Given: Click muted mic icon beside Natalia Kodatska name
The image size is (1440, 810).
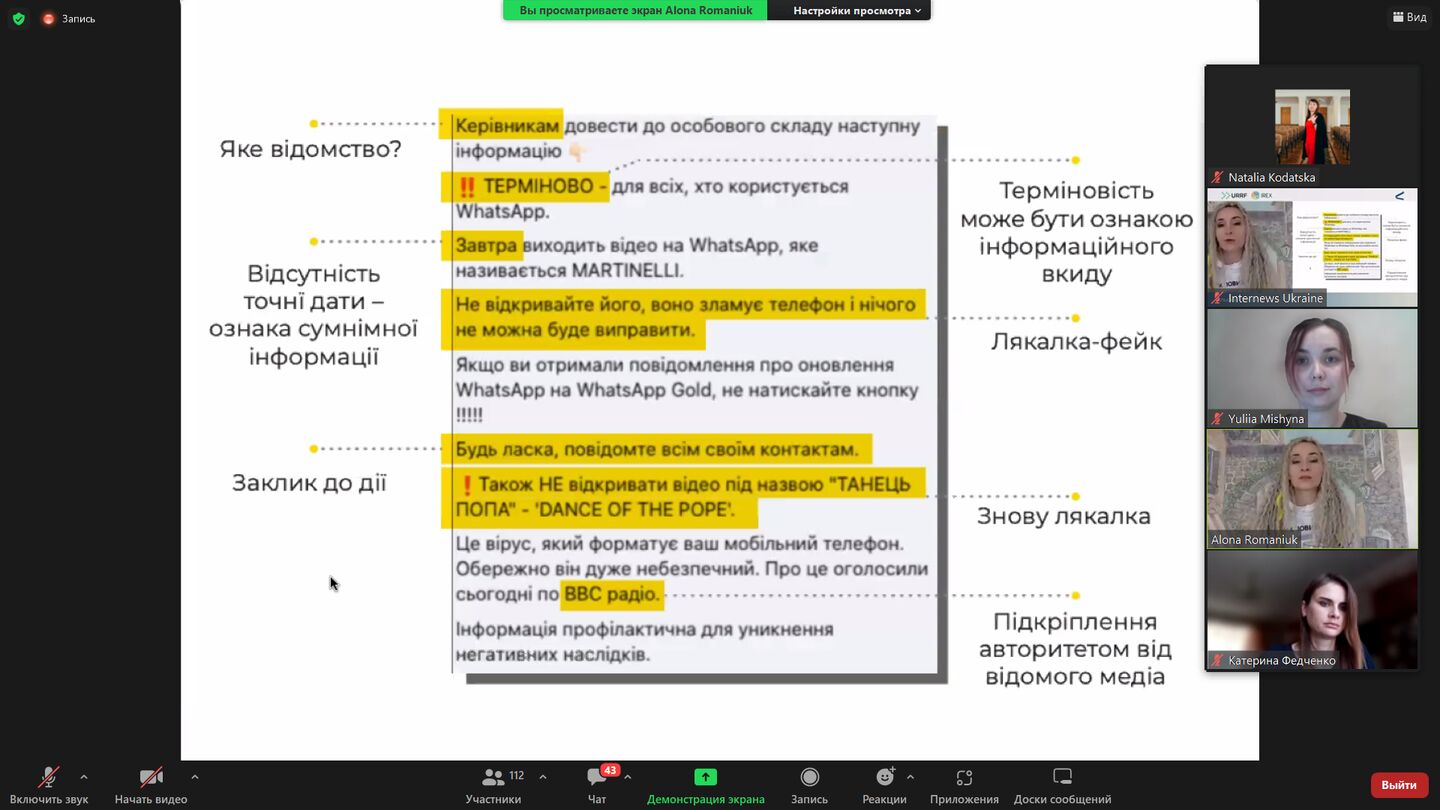Looking at the screenshot, I should [1218, 177].
